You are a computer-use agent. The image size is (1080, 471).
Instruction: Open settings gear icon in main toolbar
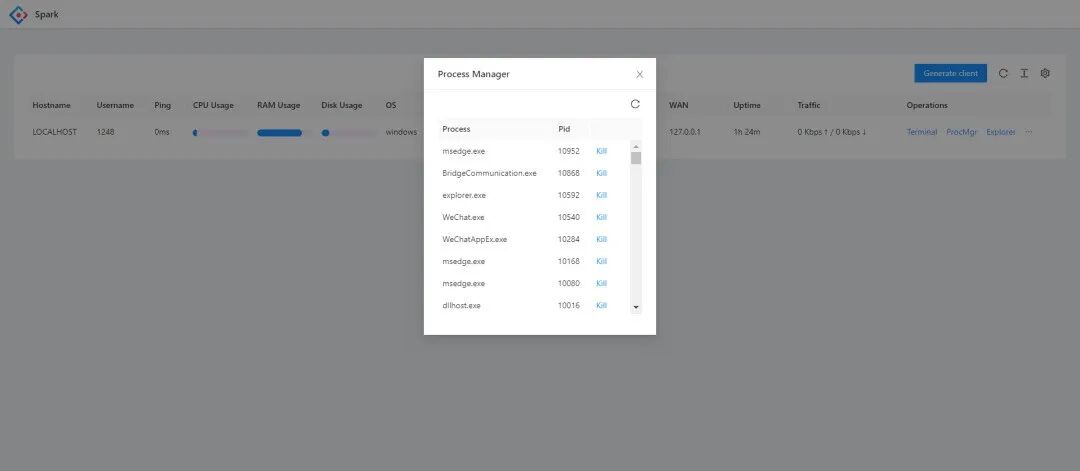point(1045,73)
